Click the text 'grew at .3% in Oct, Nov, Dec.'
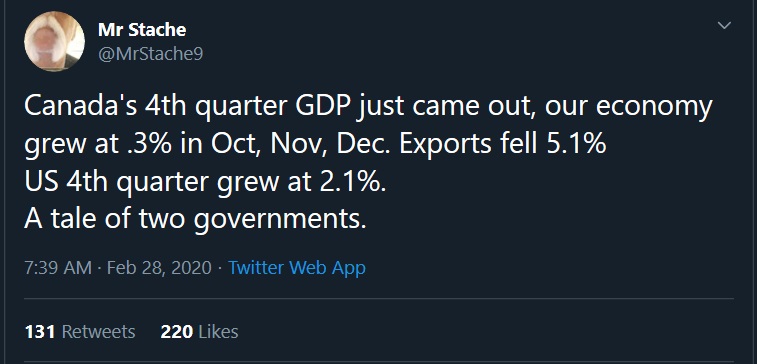Viewport: 757px width, 364px height. coord(207,144)
